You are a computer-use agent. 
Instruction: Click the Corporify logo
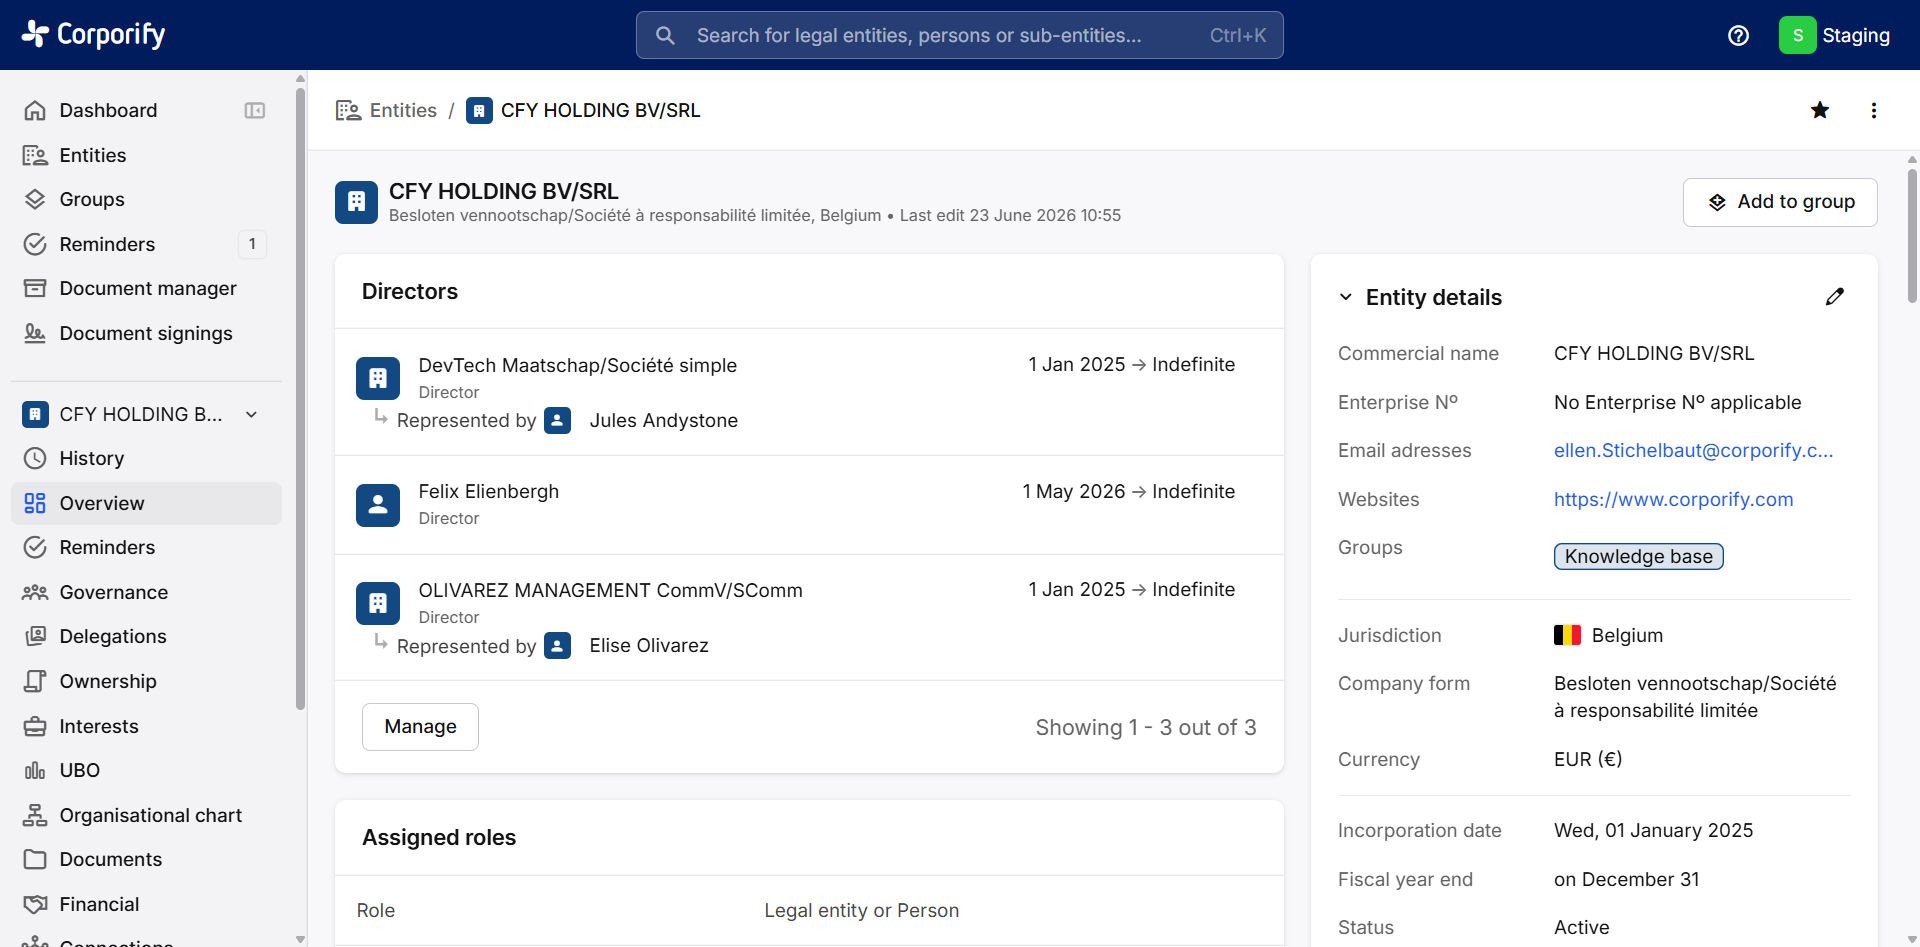pyautogui.click(x=94, y=34)
